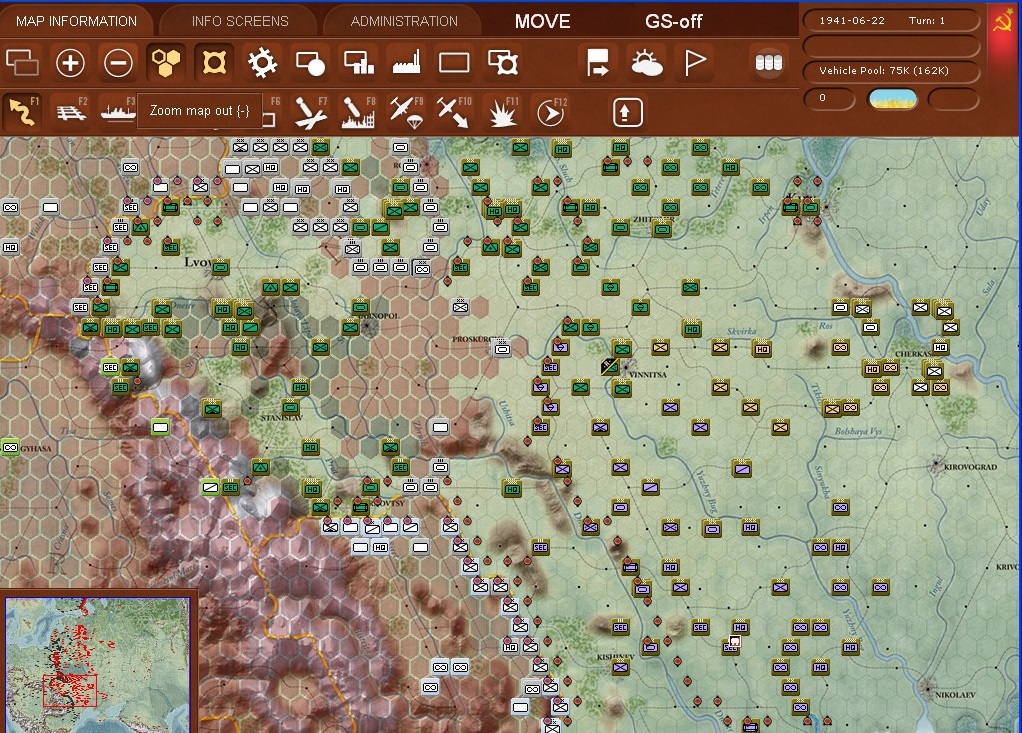Viewport: 1022px width, 733px height.
Task: Click the MOVE mode label
Action: pyautogui.click(x=542, y=22)
